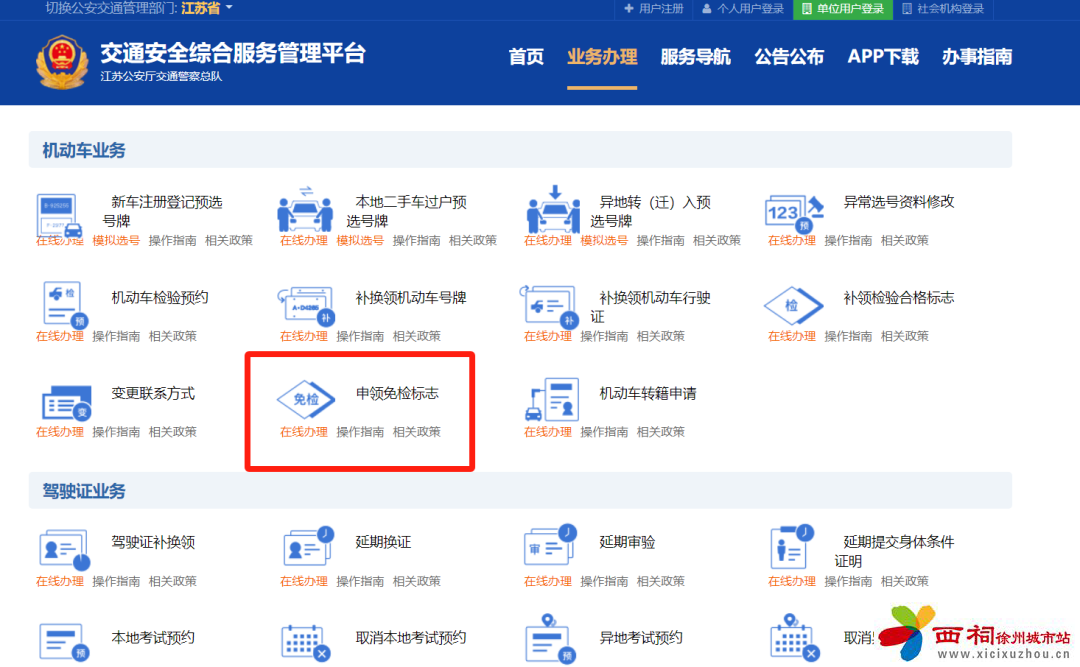Click the 异地转（迁）入预选号牌 icon

553,209
